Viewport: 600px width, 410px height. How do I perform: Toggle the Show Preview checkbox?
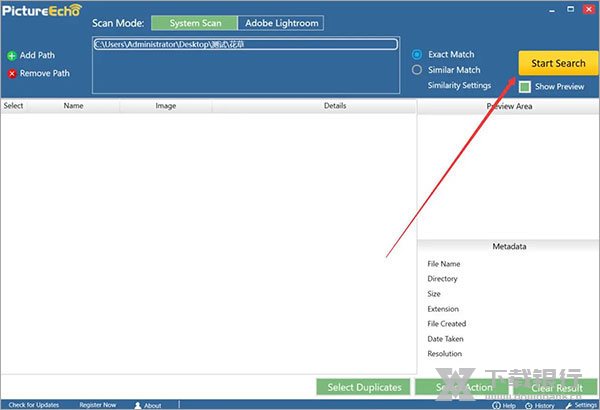click(x=525, y=87)
